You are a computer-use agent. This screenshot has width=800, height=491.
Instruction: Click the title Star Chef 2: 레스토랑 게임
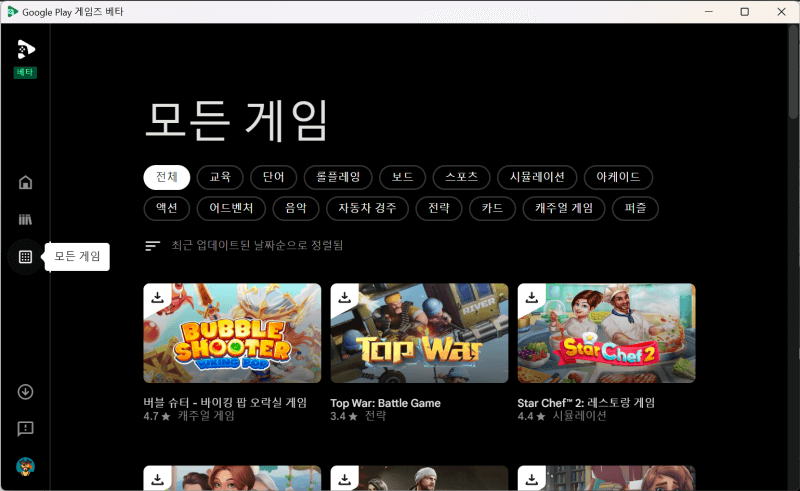pos(586,403)
